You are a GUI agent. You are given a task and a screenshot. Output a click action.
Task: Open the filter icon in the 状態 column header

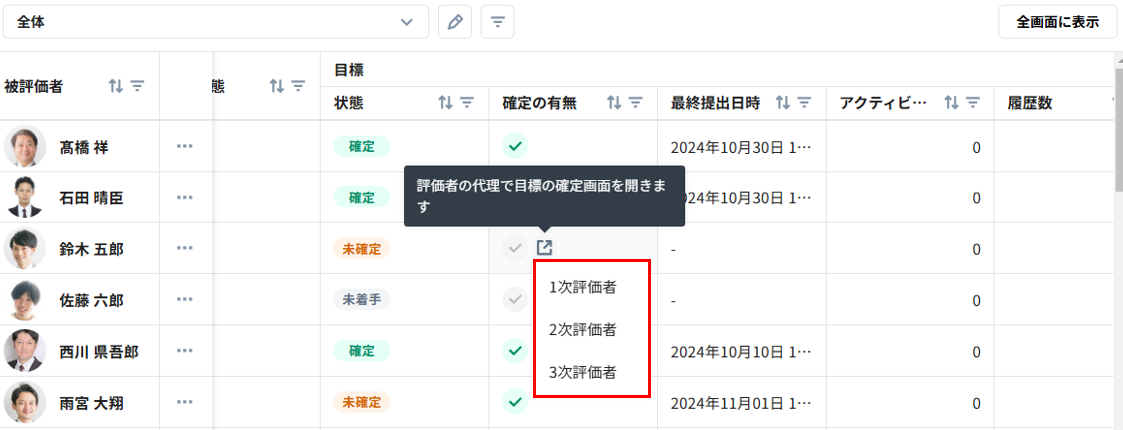(x=466, y=103)
